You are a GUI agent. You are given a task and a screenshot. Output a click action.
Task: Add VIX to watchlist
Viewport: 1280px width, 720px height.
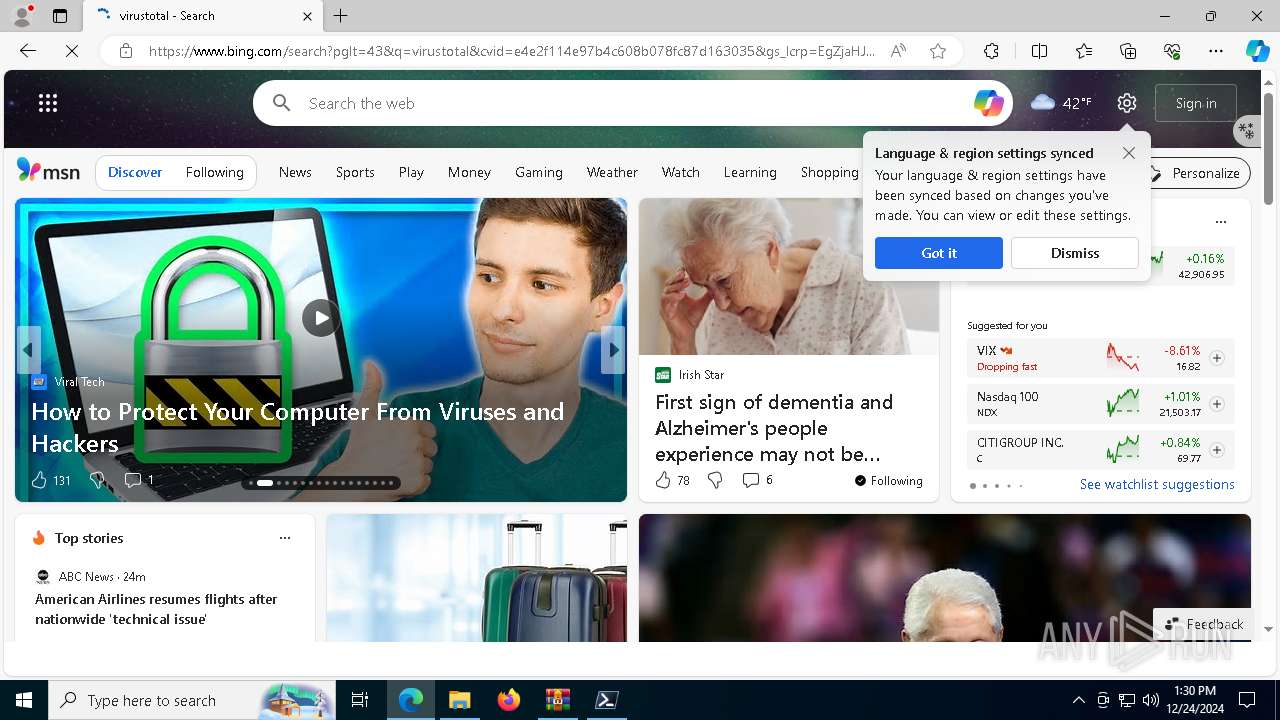(x=1217, y=358)
